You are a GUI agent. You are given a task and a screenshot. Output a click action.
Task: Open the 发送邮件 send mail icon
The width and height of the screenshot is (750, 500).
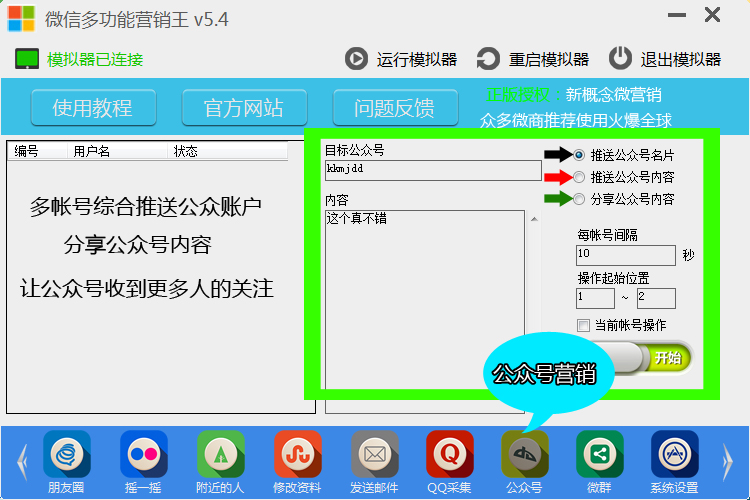point(375,454)
